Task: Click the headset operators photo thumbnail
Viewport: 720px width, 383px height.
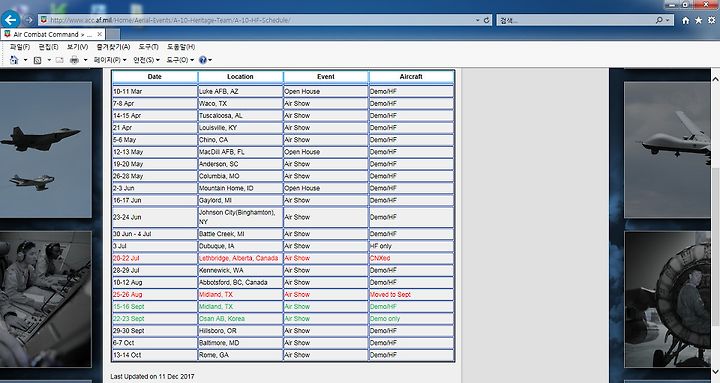Action: [x=46, y=299]
